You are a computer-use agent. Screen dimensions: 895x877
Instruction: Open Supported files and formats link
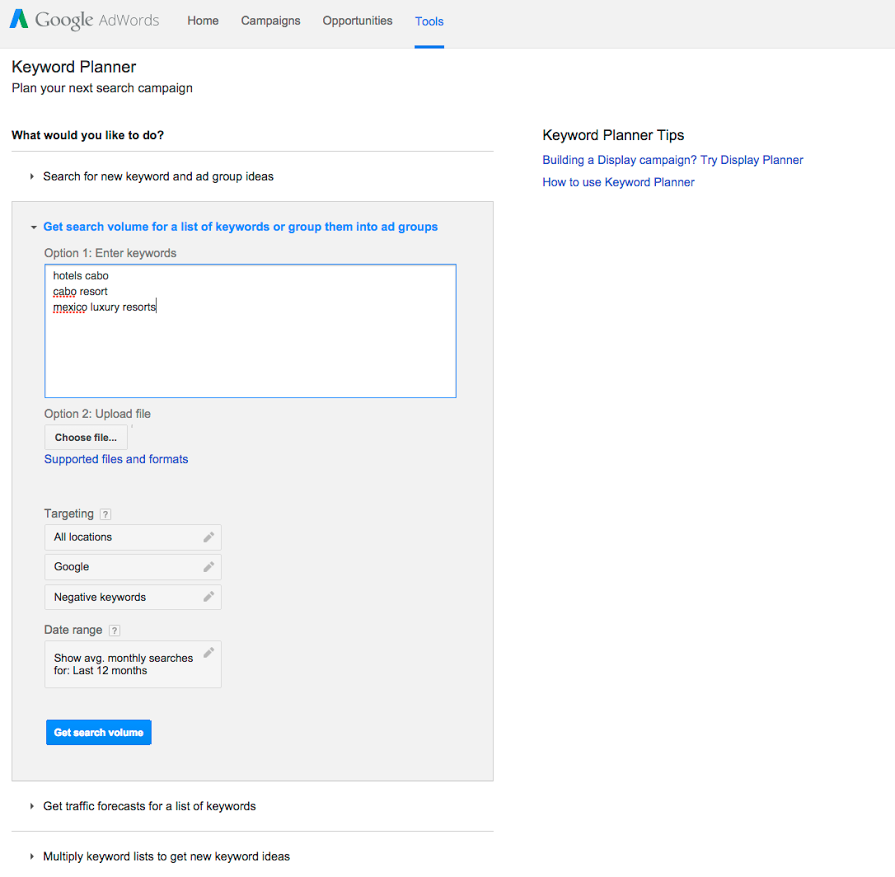click(x=116, y=459)
